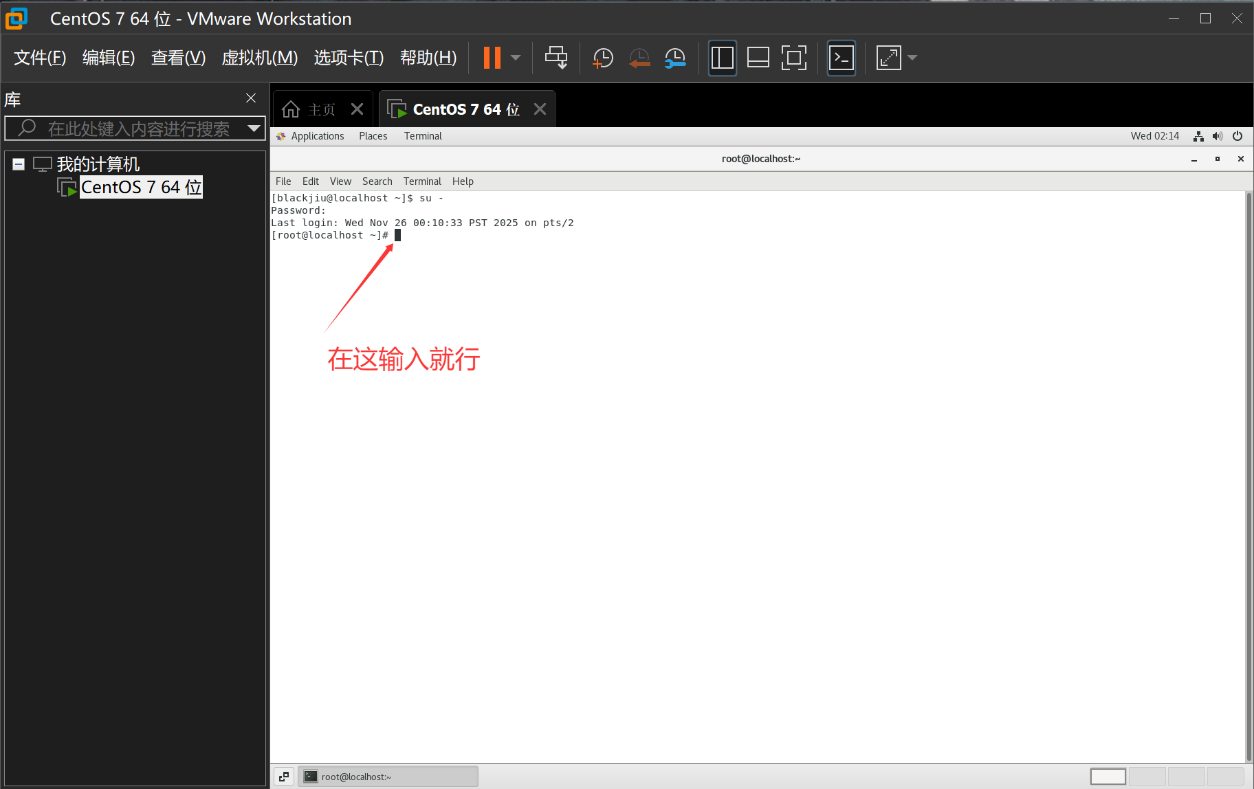Screen dimensions: 1254x789
Task: Select root@localhost:~ from the guest taskbar
Action: tap(388, 776)
